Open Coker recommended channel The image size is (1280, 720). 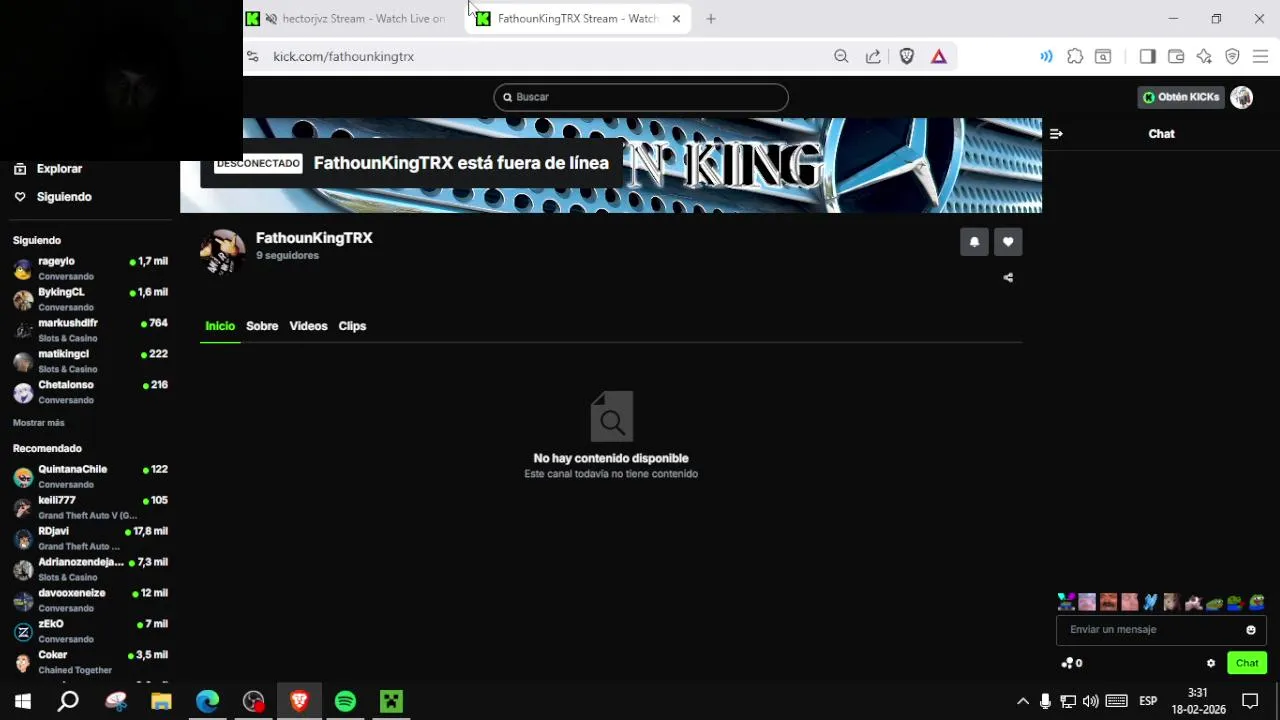click(90, 662)
